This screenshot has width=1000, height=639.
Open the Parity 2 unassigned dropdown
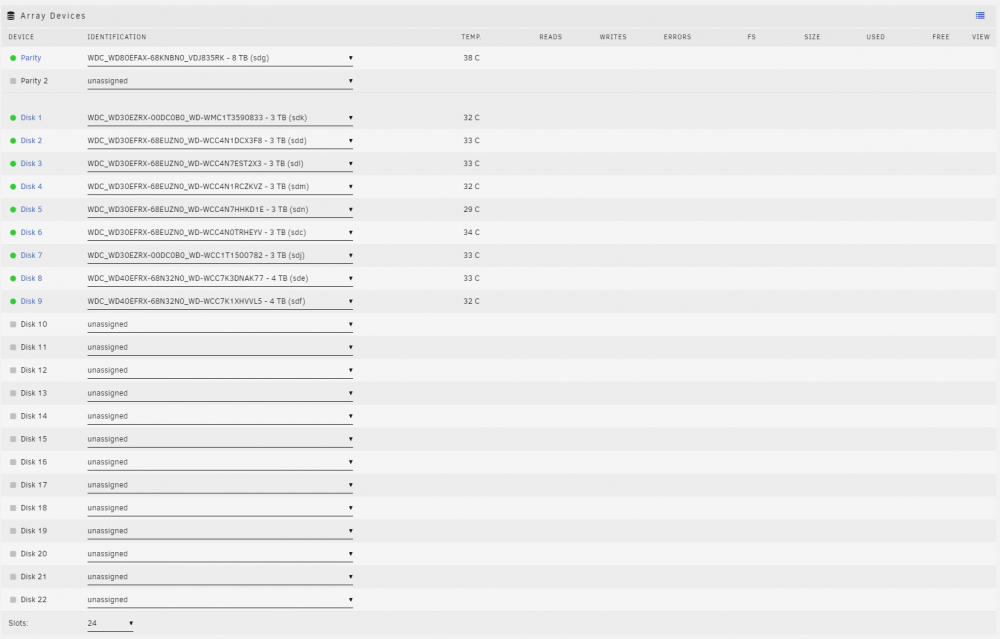point(220,81)
